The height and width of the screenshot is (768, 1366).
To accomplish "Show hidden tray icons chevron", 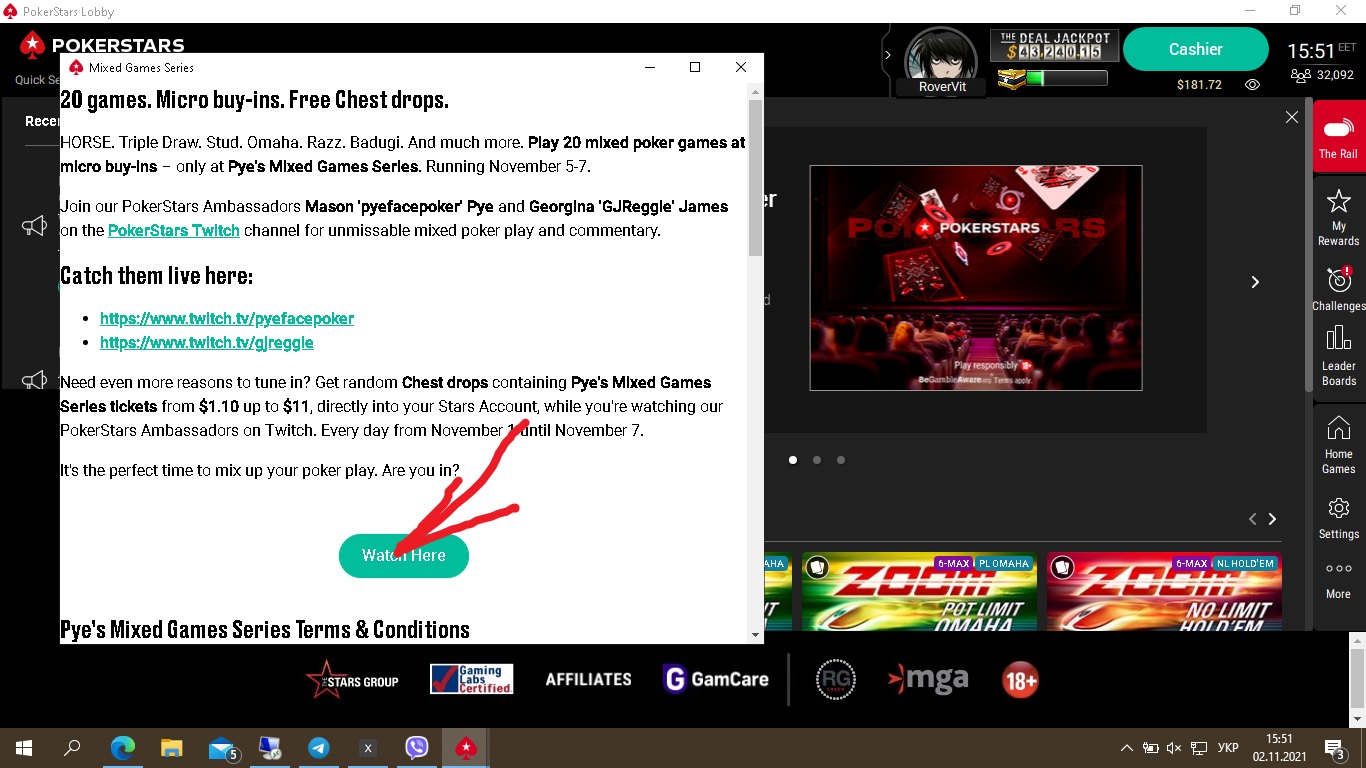I will [1127, 748].
